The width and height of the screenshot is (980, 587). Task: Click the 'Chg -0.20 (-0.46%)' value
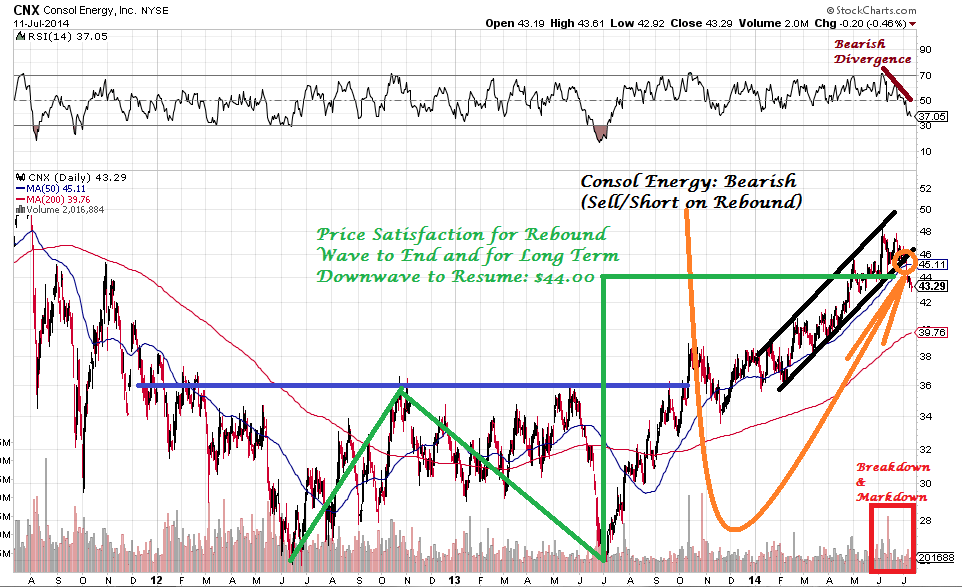tap(860, 23)
